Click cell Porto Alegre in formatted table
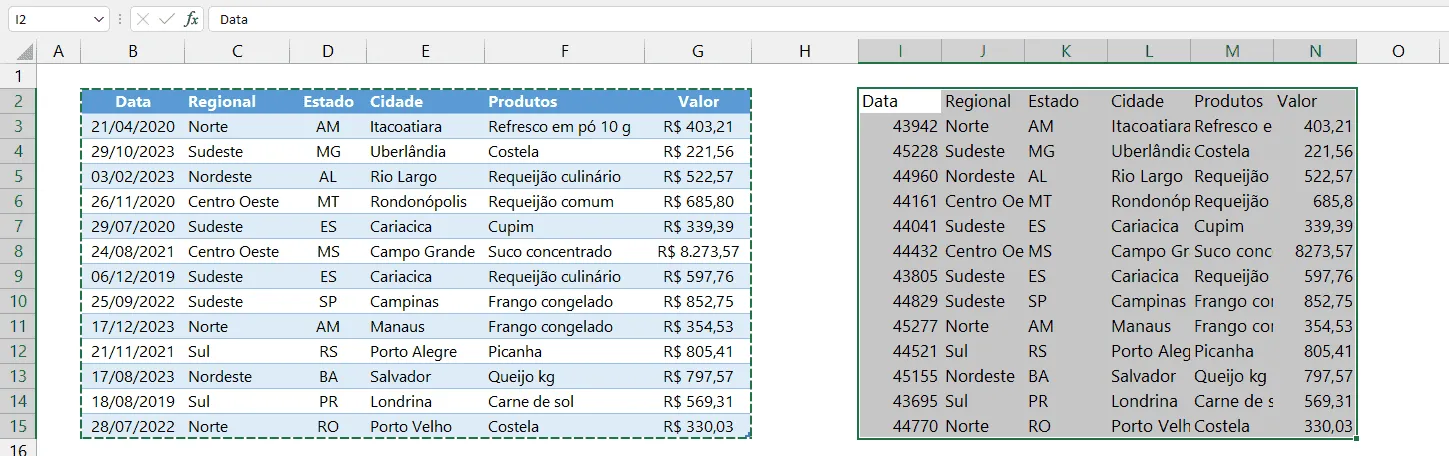Viewport: 1449px width, 456px height. coord(425,351)
